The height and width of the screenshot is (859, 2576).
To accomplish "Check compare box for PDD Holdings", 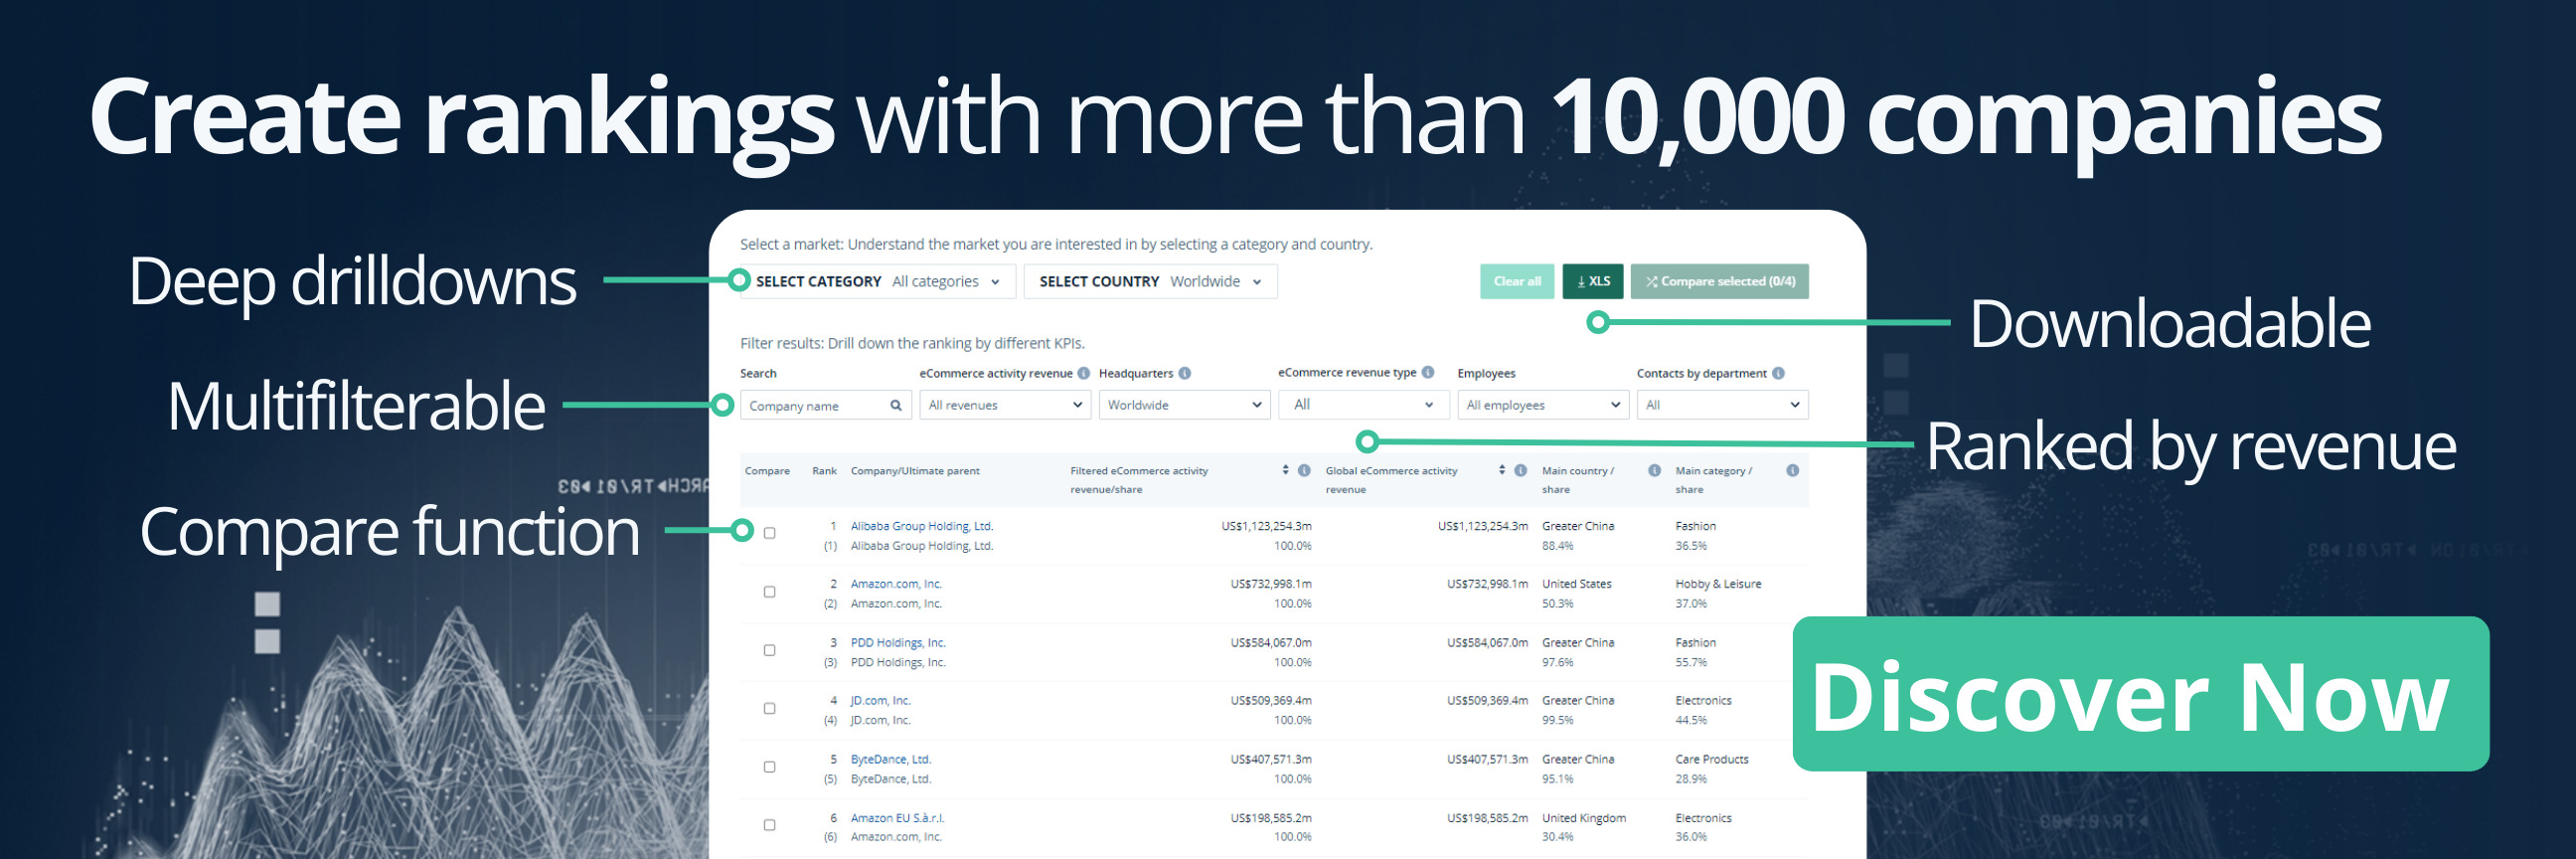I will pyautogui.click(x=769, y=650).
